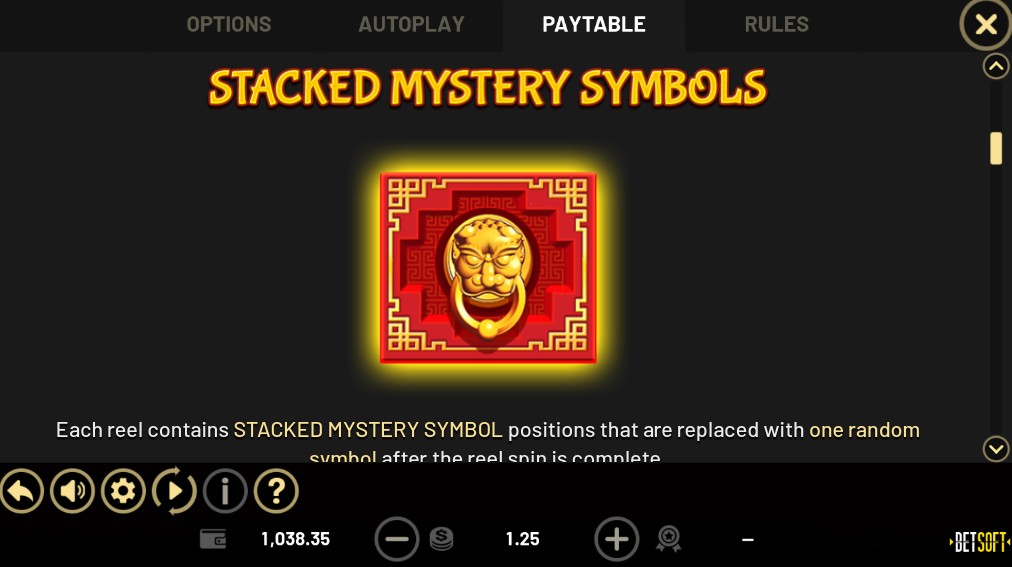This screenshot has height=567, width=1012.
Task: Click the coin stack bet icon
Action: pyautogui.click(x=441, y=539)
